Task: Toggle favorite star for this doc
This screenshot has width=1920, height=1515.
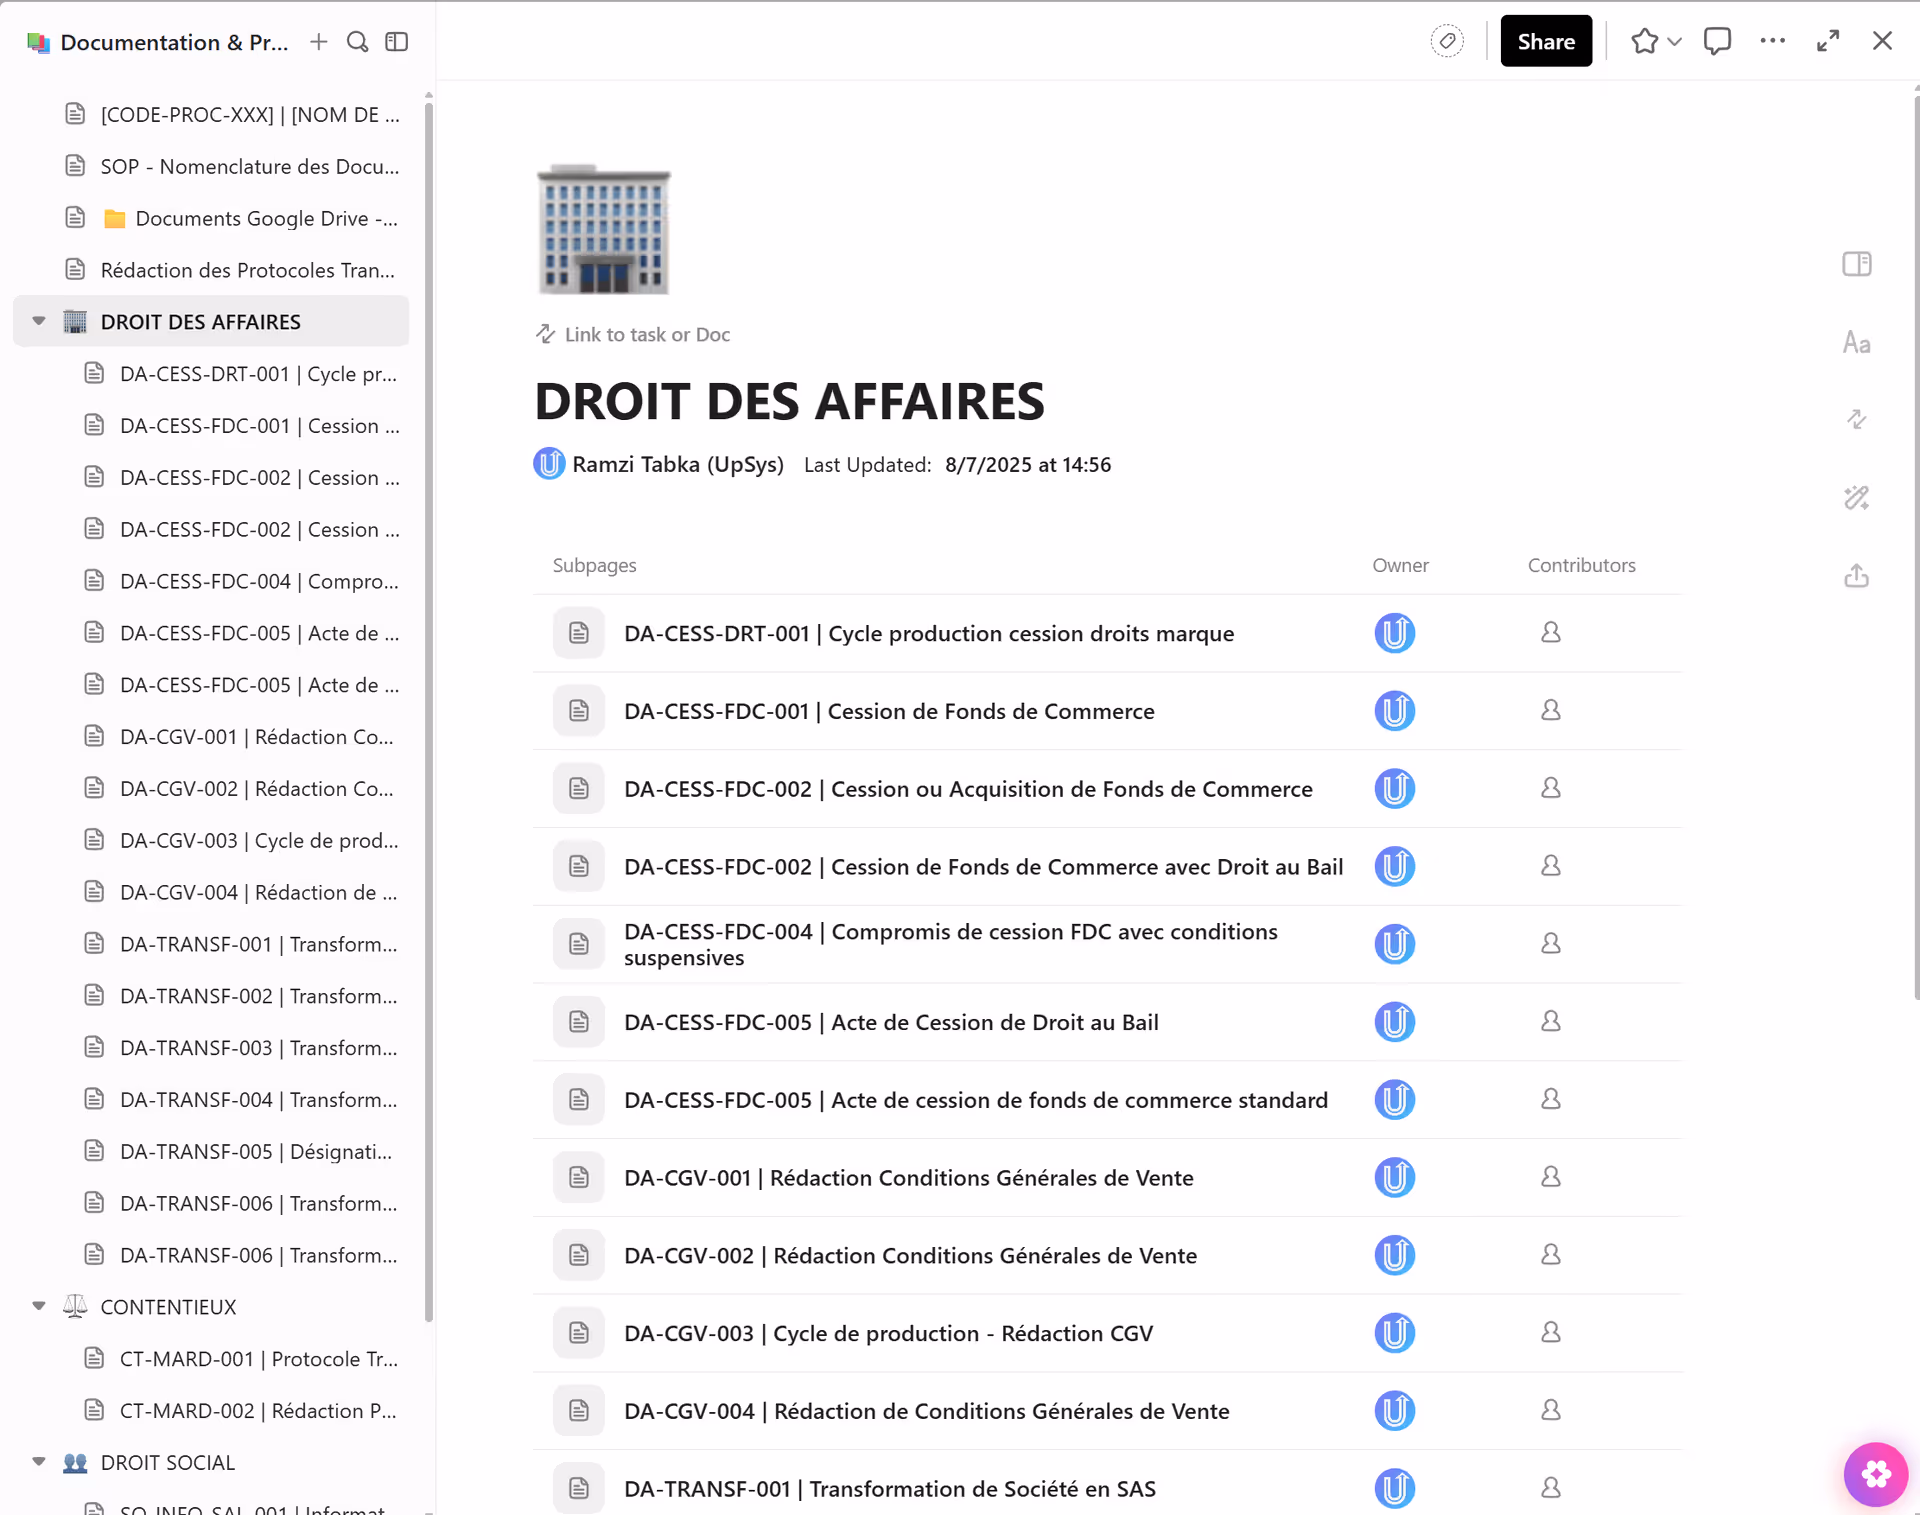Action: coord(1644,41)
